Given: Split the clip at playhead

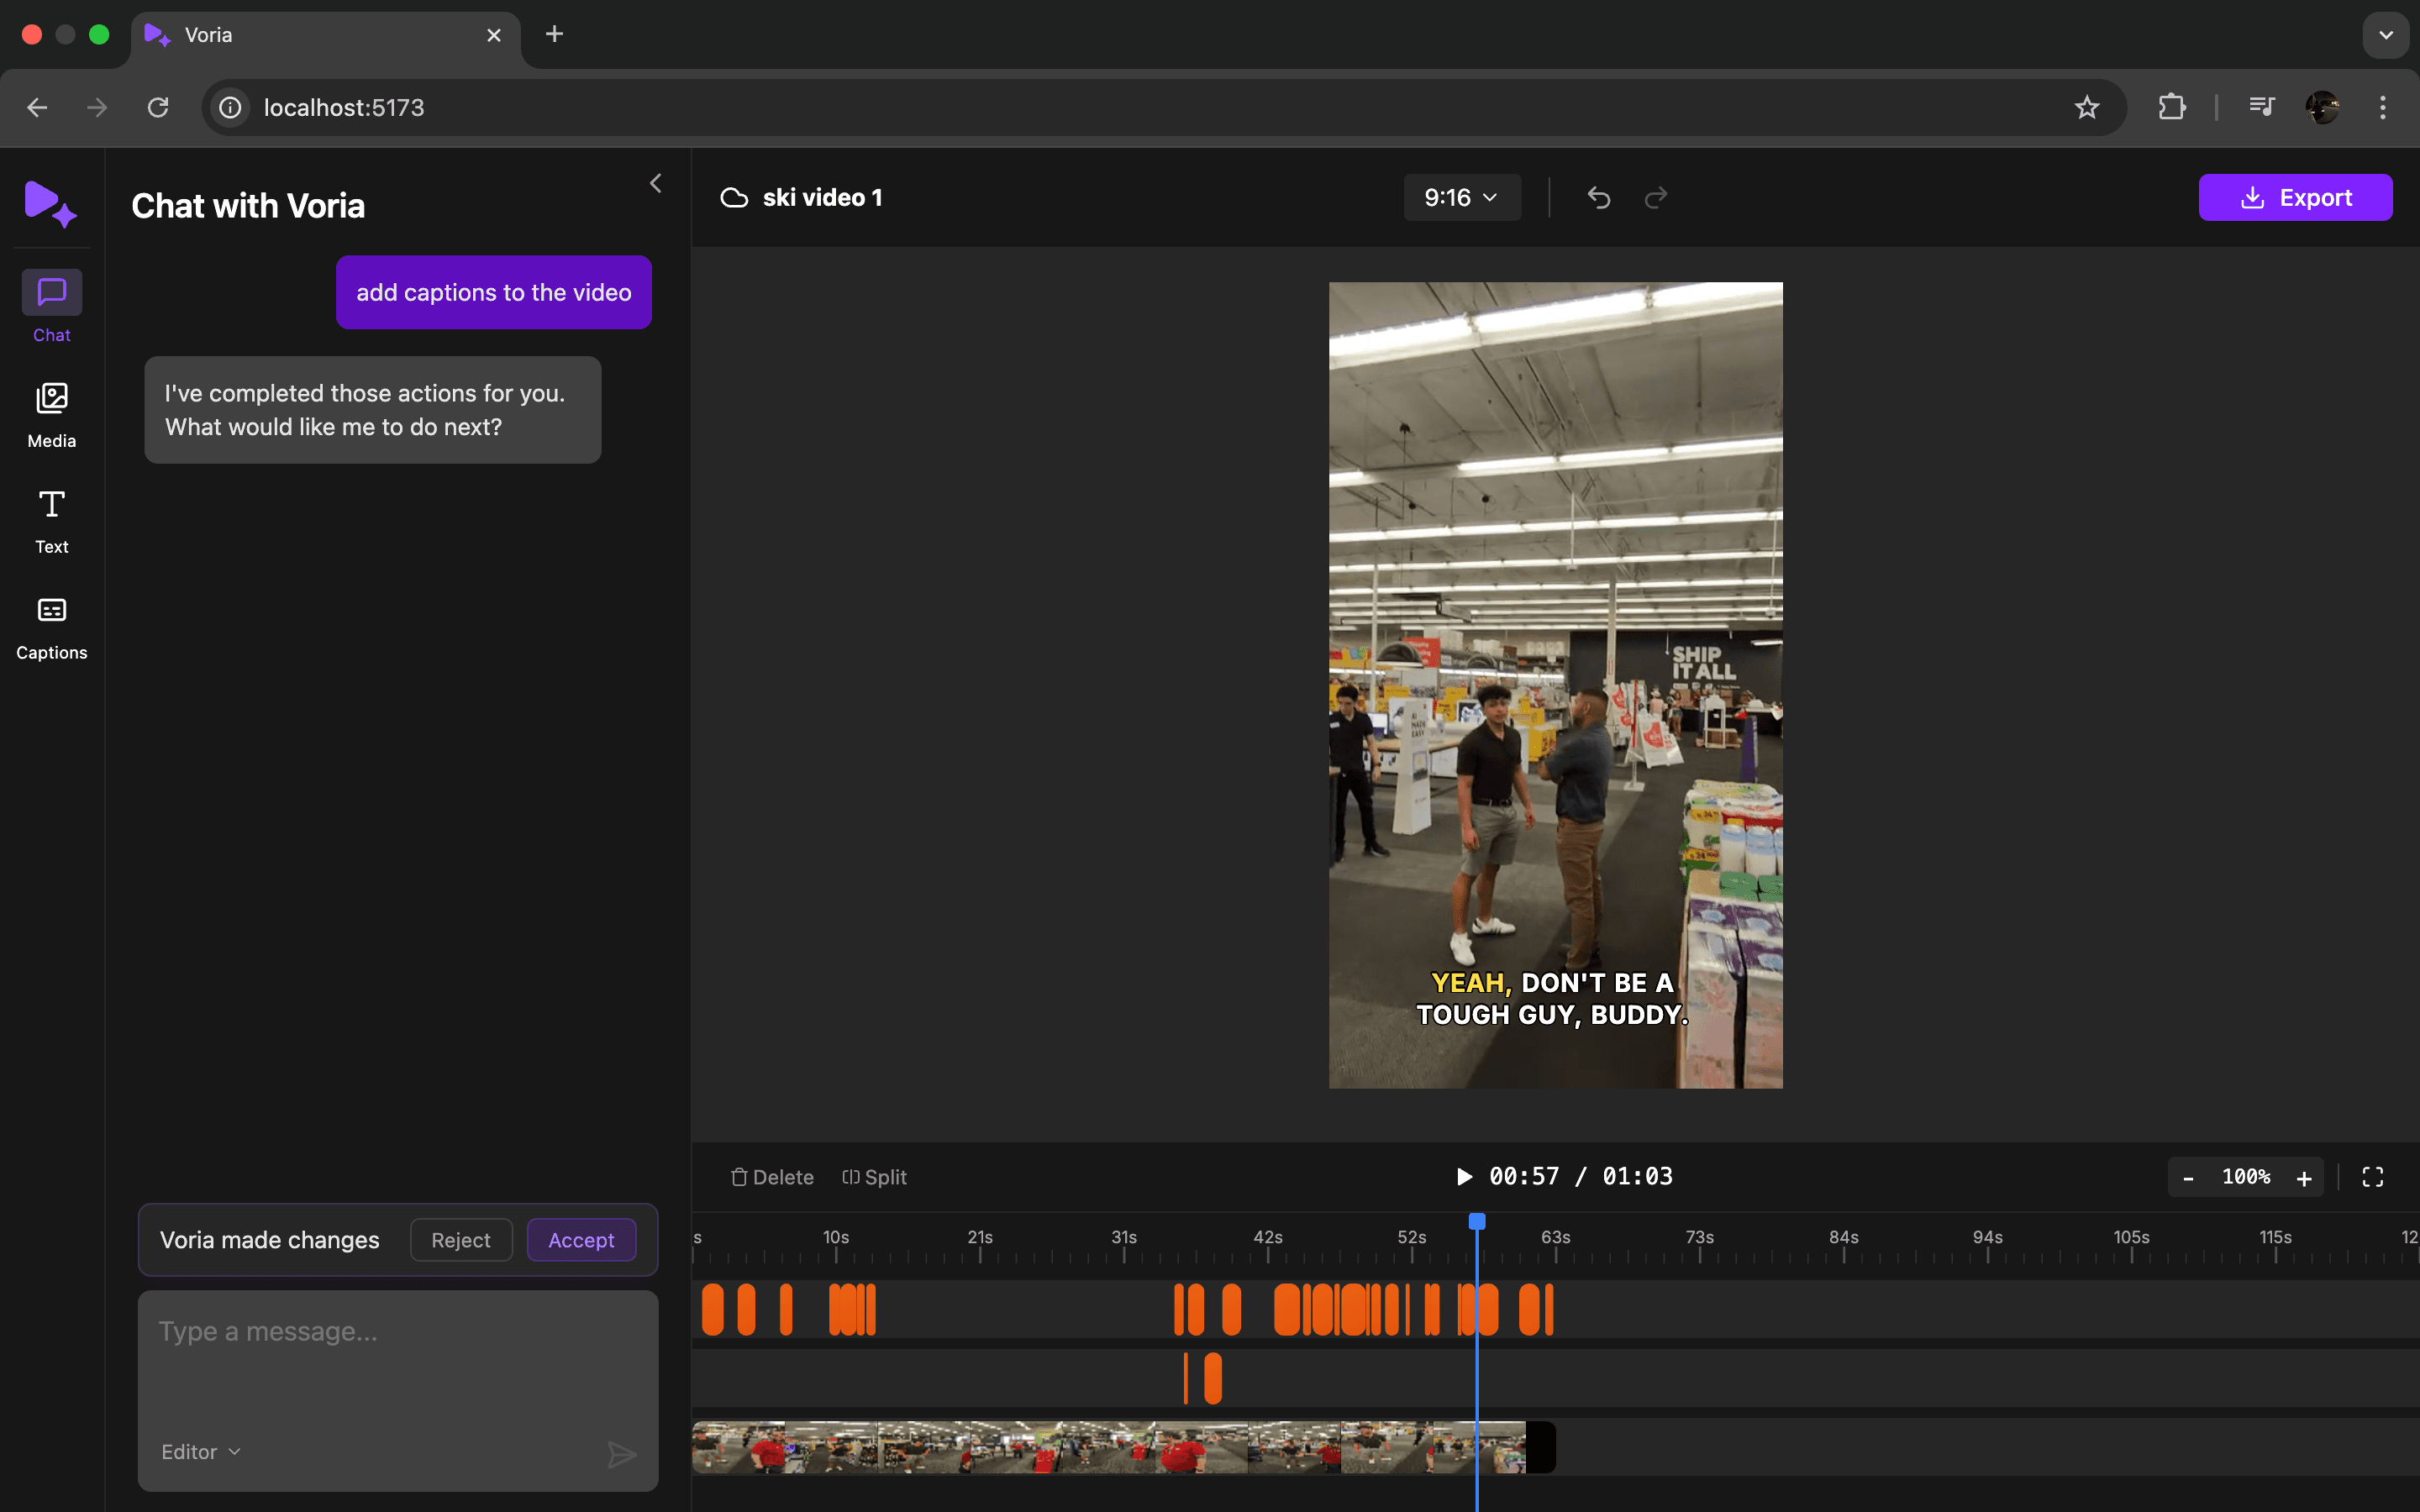Looking at the screenshot, I should (874, 1177).
